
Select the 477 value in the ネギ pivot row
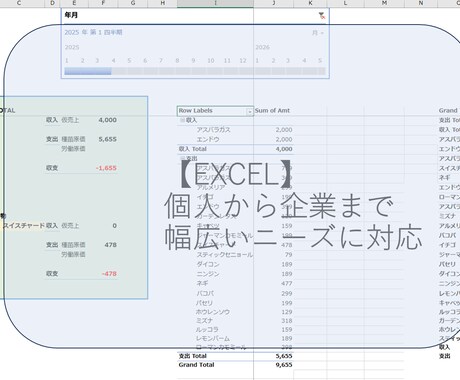point(287,284)
